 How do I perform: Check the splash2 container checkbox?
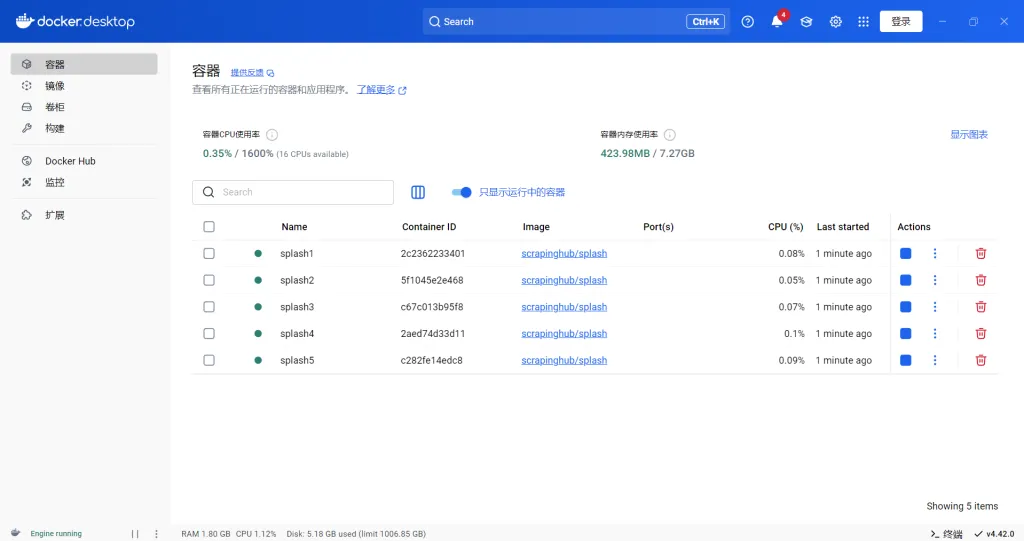[209, 280]
